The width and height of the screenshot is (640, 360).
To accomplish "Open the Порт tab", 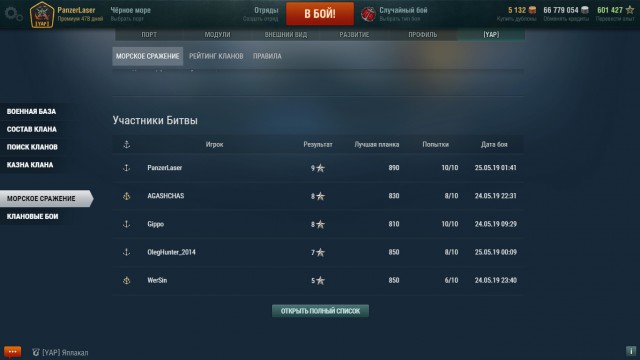I will pyautogui.click(x=149, y=35).
